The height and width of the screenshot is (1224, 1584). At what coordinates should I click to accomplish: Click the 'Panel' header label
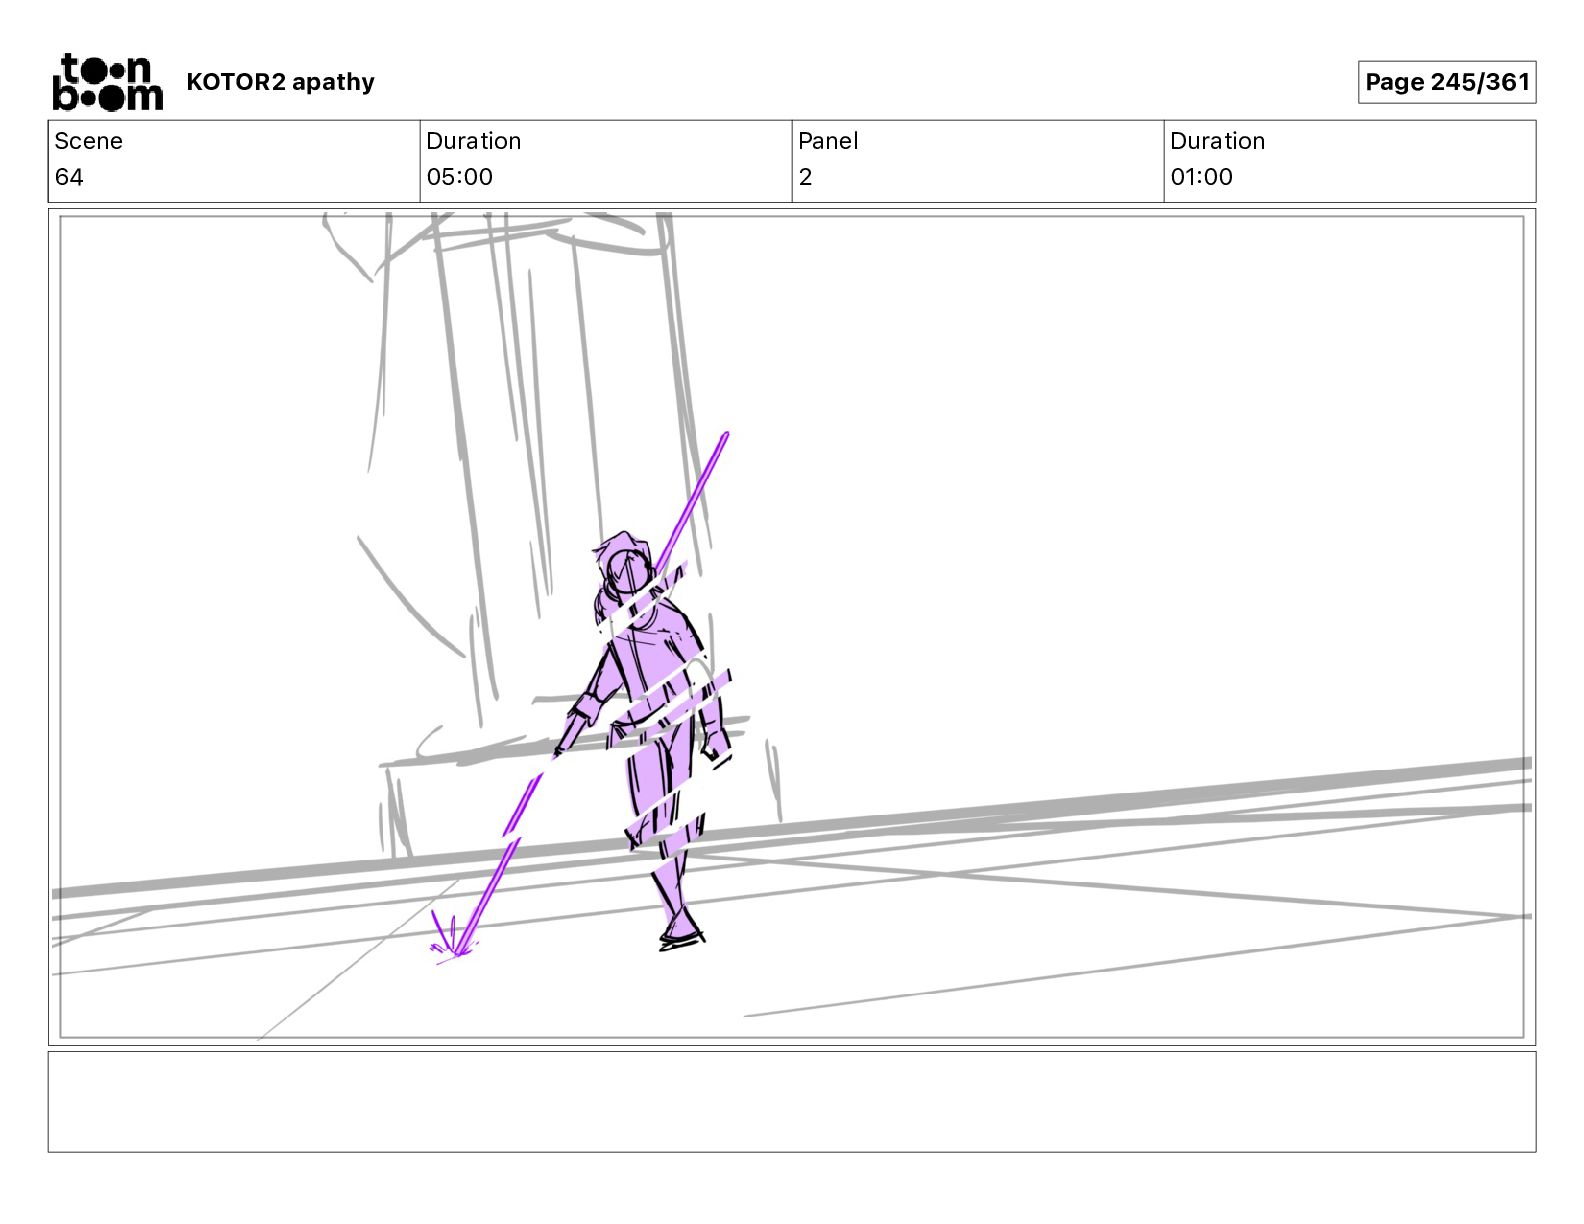[828, 141]
